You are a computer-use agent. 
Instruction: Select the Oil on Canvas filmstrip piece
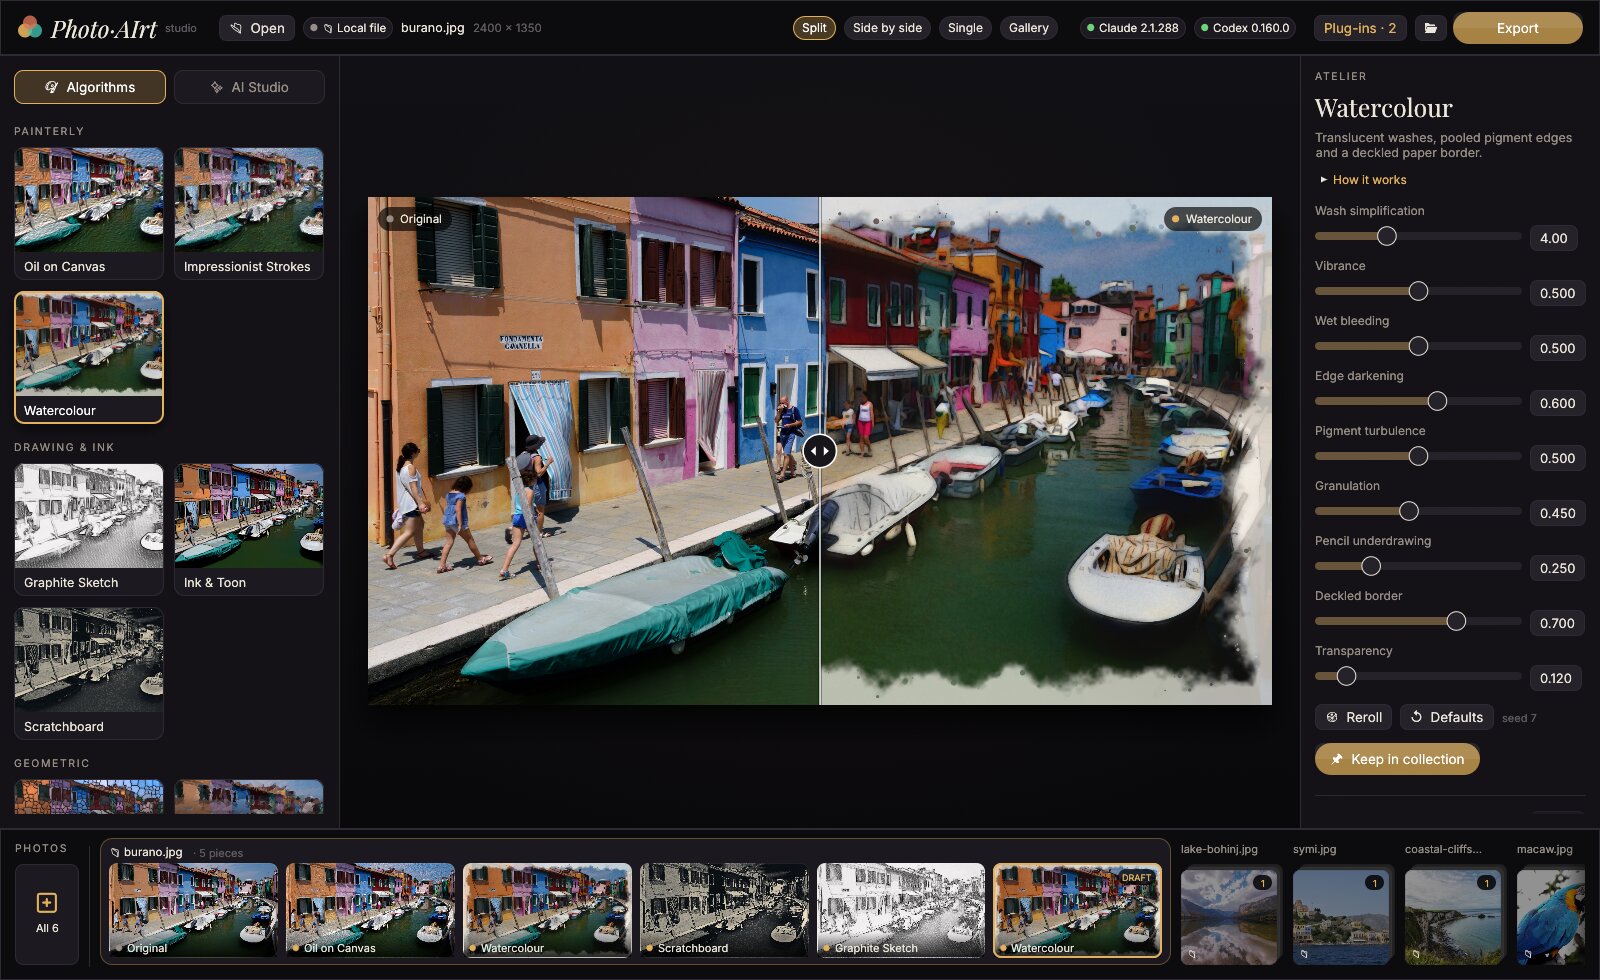(x=371, y=910)
